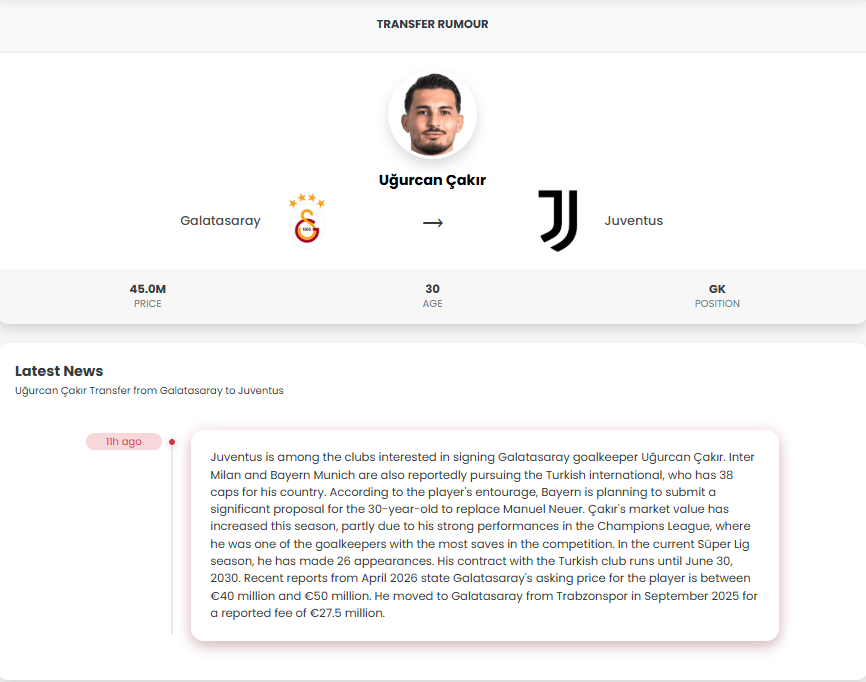Click the player name Uğurcan Çakır
This screenshot has height=682, width=866.
click(x=432, y=180)
